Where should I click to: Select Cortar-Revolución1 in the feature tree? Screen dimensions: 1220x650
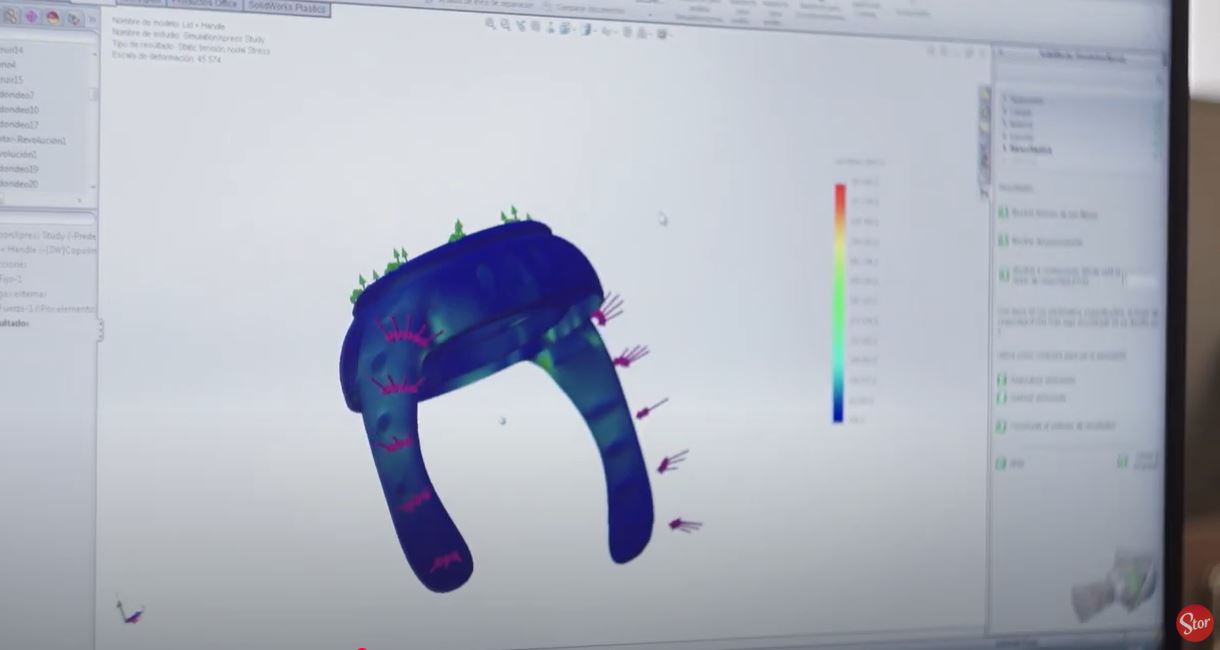[x=32, y=140]
